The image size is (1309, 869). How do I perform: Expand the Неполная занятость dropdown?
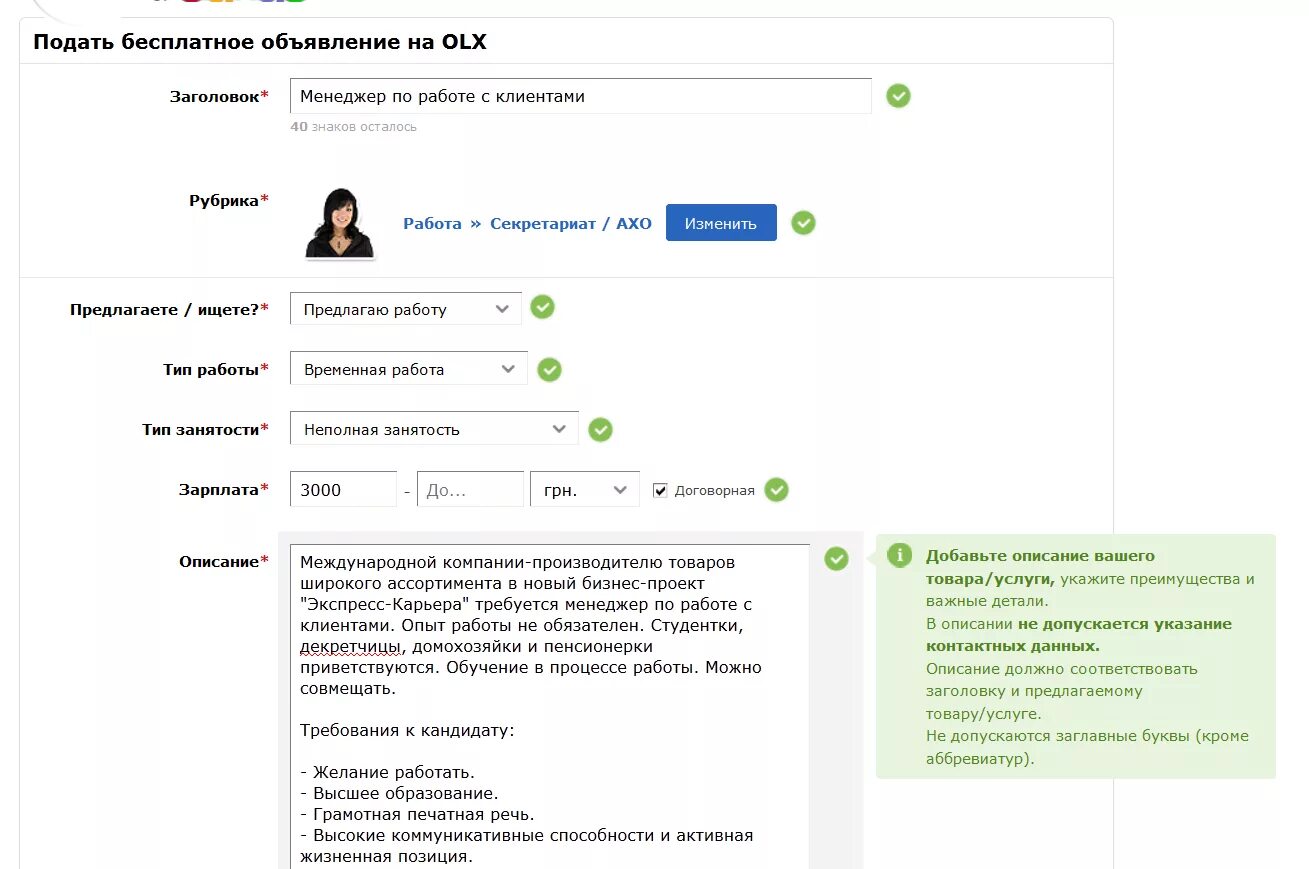434,429
